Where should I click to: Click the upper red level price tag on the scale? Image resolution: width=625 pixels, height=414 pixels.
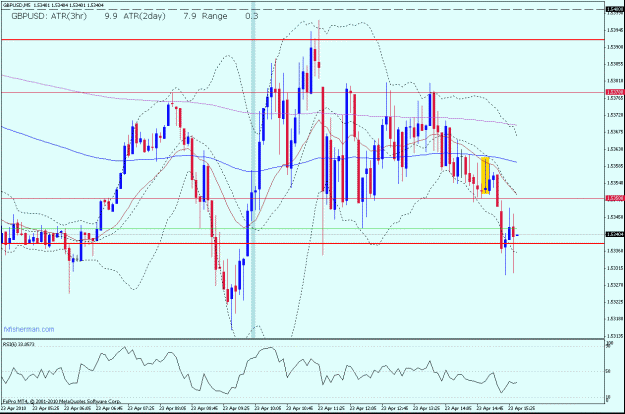pos(615,92)
